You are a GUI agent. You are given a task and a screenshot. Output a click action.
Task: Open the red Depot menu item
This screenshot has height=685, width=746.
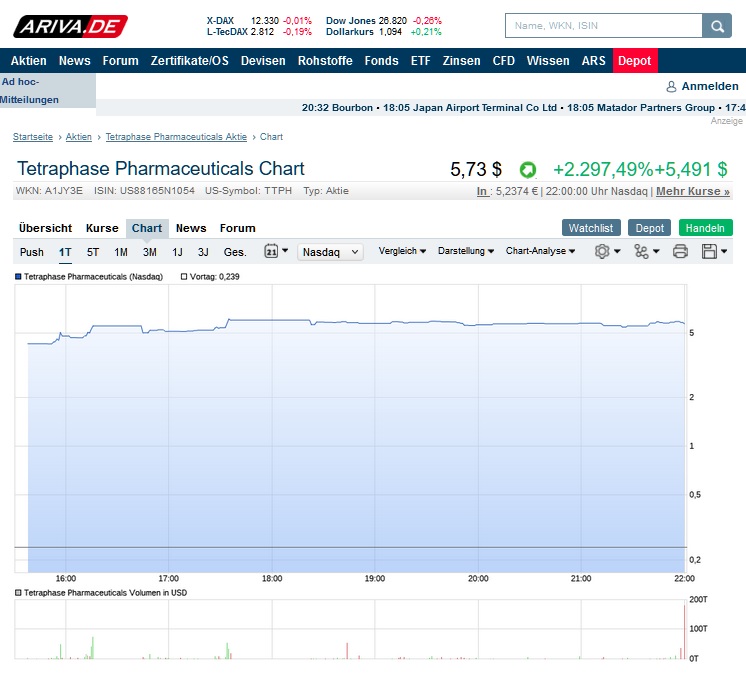click(x=635, y=61)
